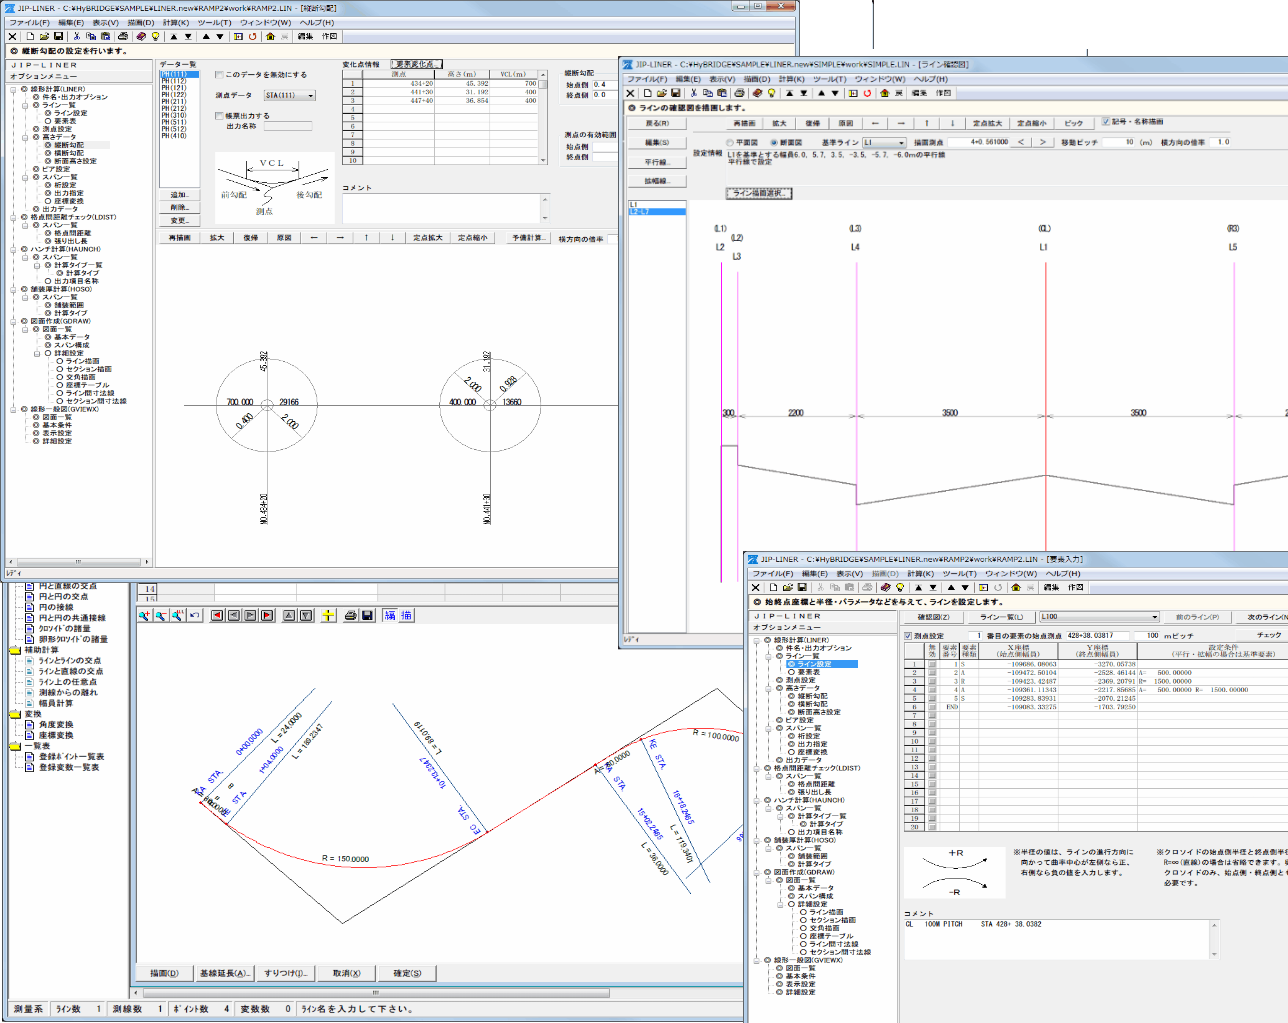Screen dimensions: 1288x1023
Task: Enable the このデータを無効にする checkbox
Action: point(220,75)
